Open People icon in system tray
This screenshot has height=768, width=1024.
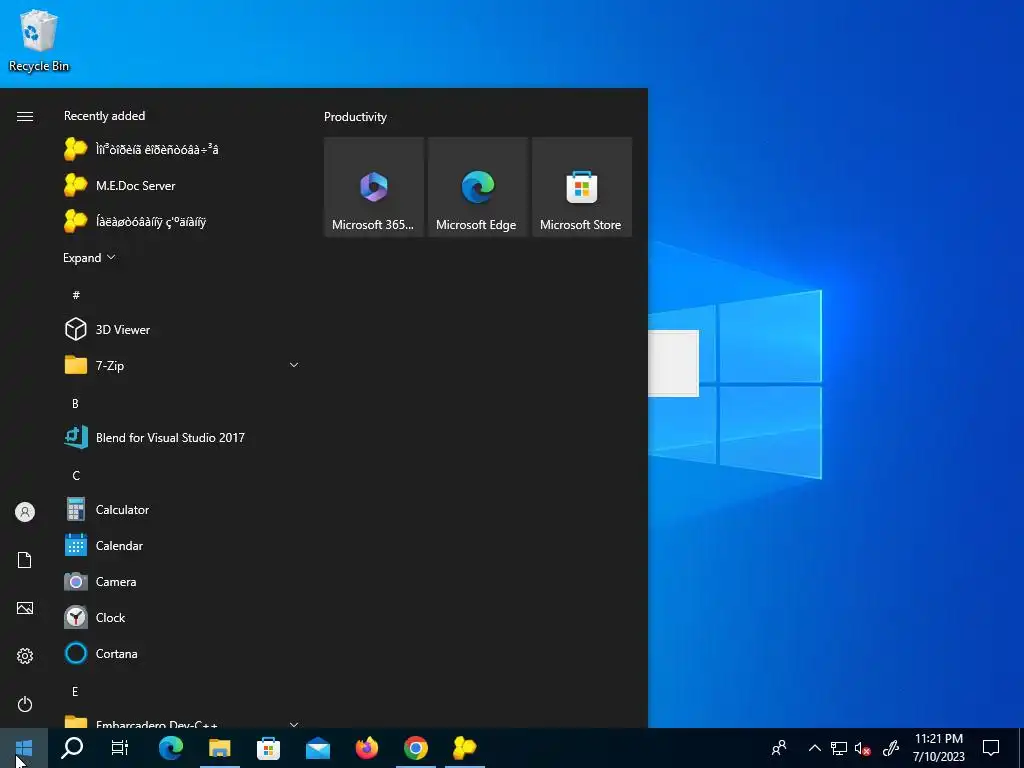click(779, 748)
